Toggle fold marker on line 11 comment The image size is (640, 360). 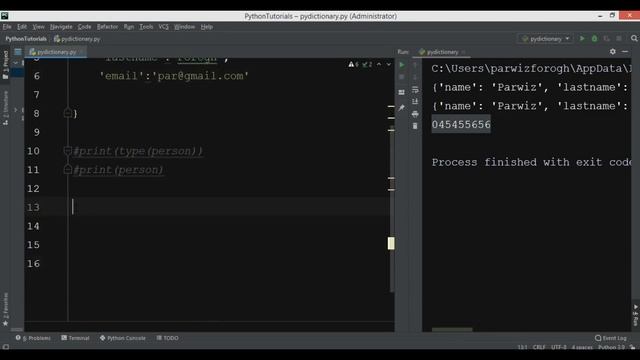click(68, 169)
